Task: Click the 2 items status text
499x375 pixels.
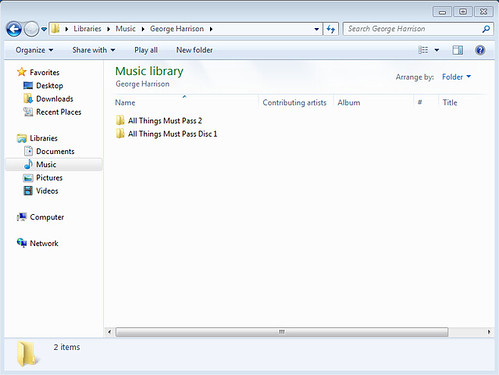Action: tap(67, 347)
